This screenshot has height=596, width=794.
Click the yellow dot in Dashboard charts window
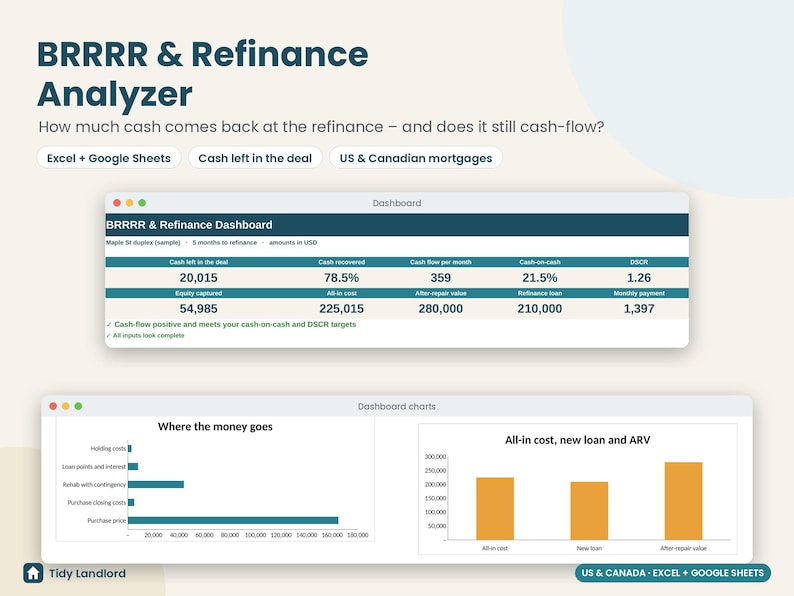[x=66, y=406]
